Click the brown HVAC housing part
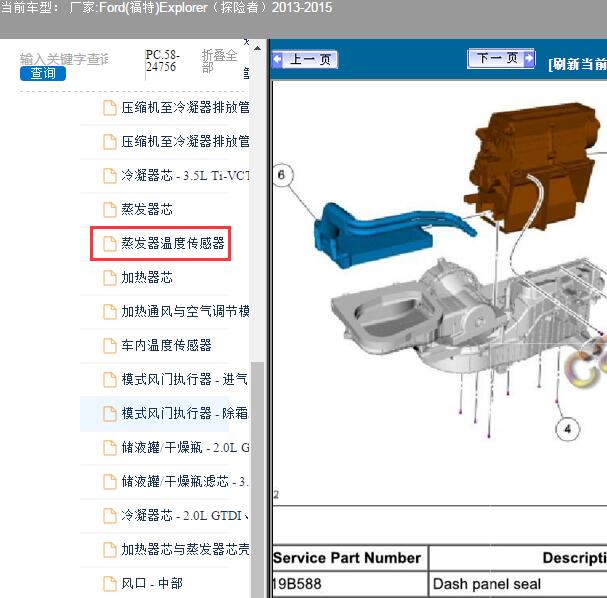 click(534, 166)
